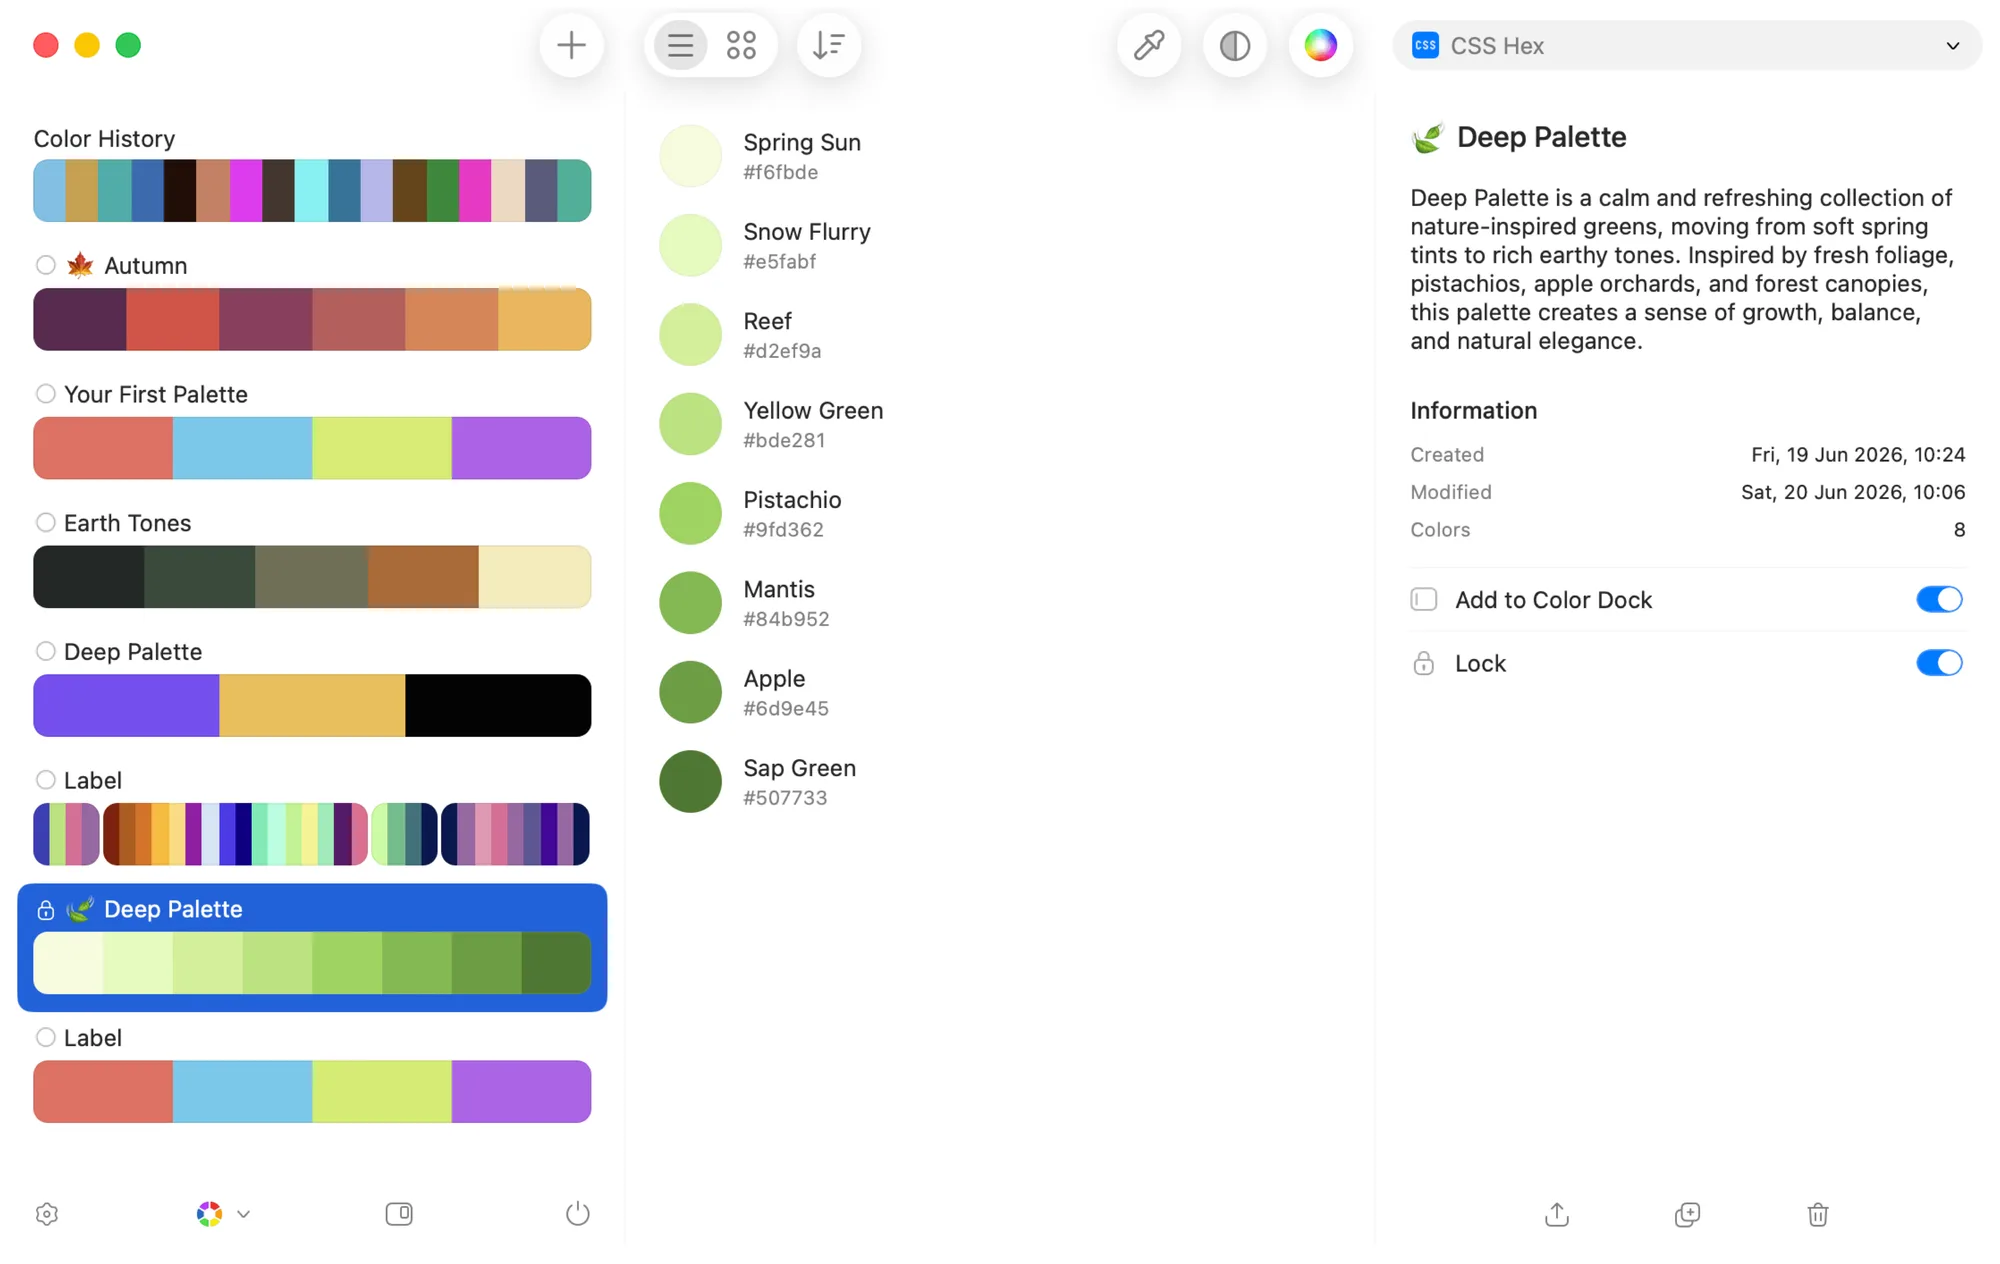The height and width of the screenshot is (1264, 2000).
Task: Open the sort order options
Action: pos(828,45)
